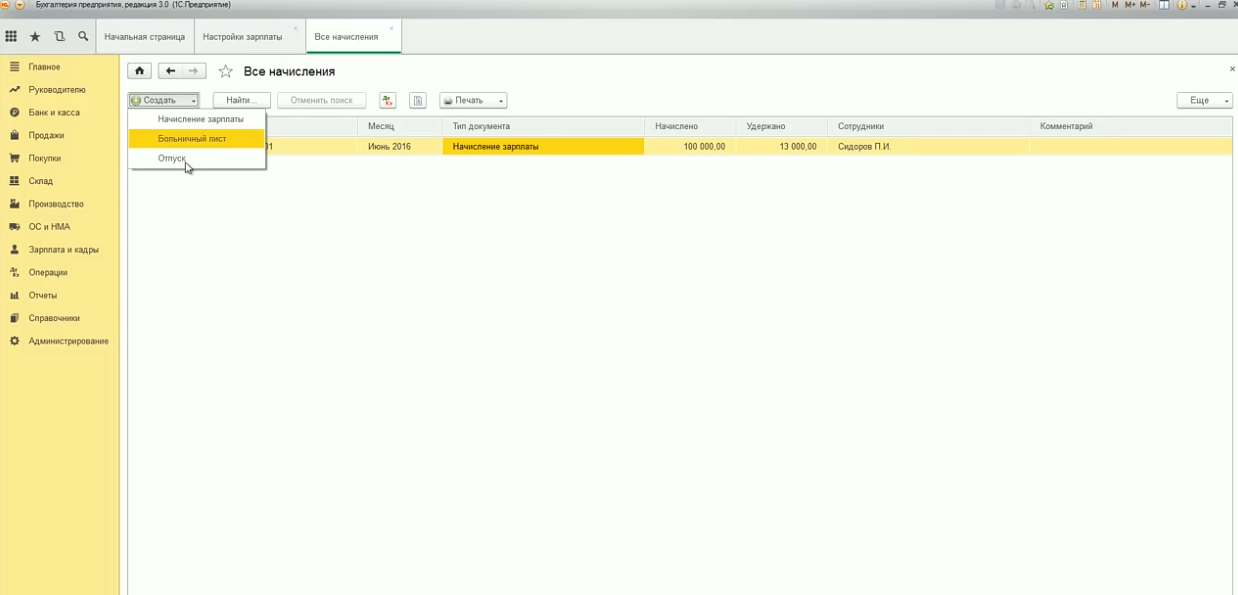
Task: Open the Еще dropdown menu
Action: 1204,100
